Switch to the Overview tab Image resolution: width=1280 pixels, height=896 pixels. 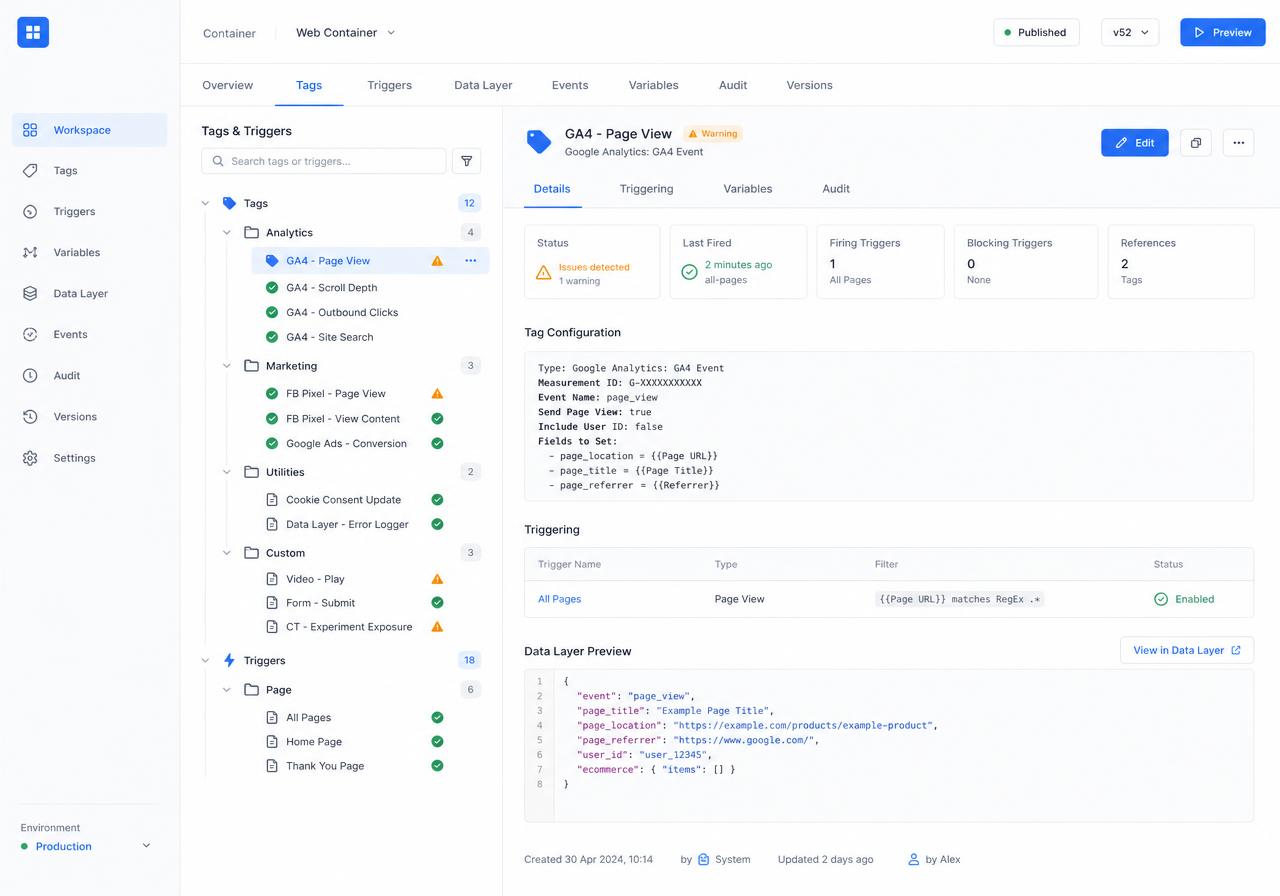tap(228, 85)
